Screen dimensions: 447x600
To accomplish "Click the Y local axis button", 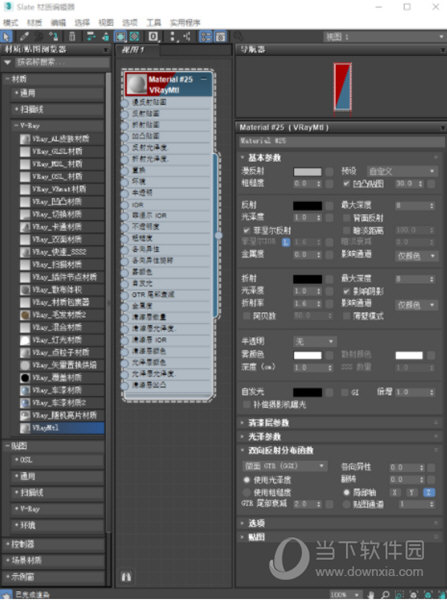I will click(412, 492).
